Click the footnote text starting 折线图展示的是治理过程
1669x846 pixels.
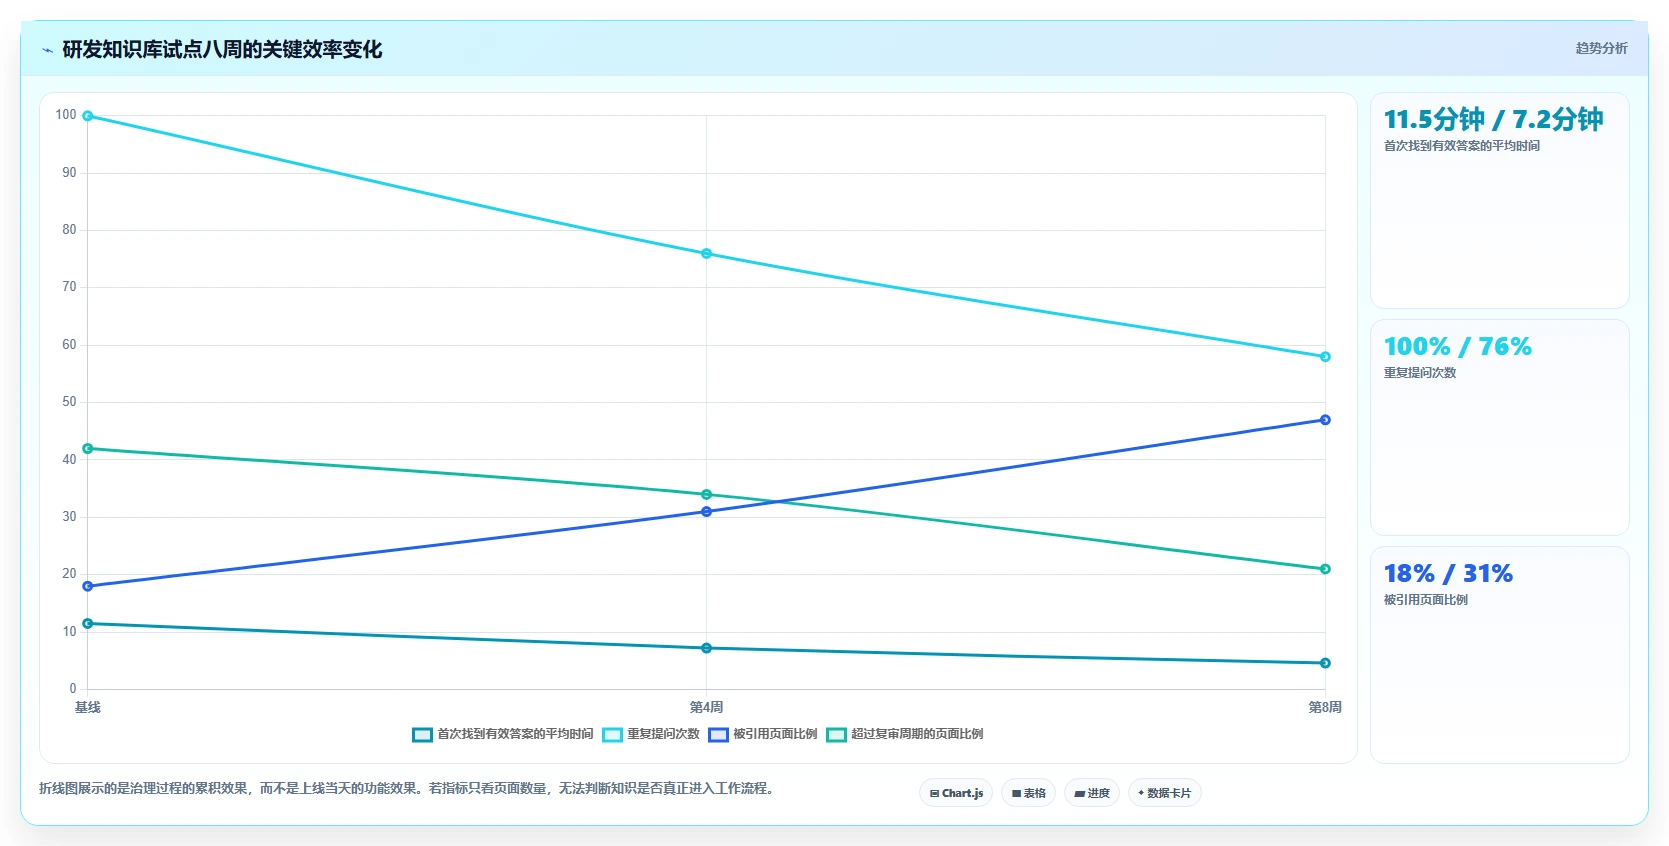coord(408,788)
